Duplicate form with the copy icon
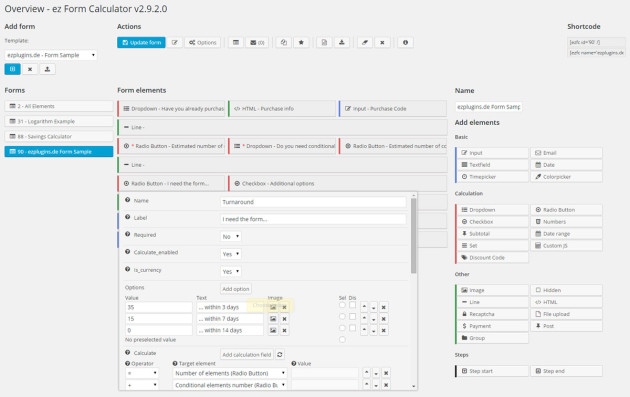The image size is (630, 397). pyautogui.click(x=284, y=43)
